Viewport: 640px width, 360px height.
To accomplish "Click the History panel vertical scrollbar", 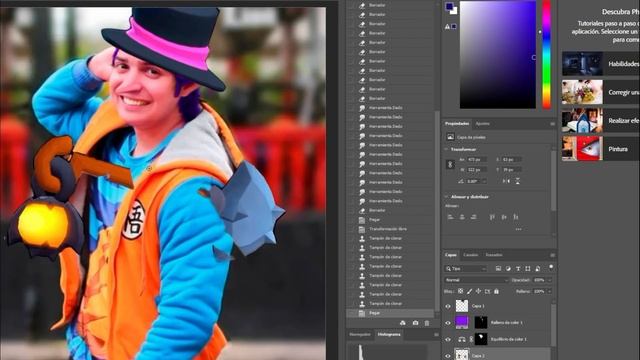I will pos(437,212).
